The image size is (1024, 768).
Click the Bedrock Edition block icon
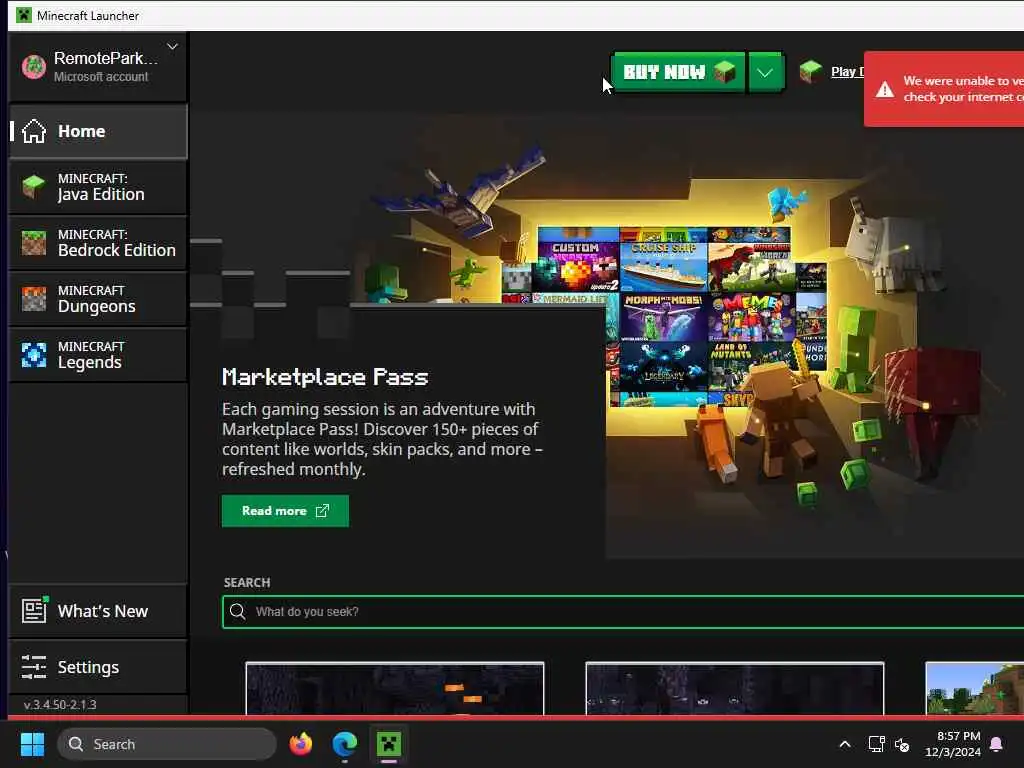click(34, 243)
